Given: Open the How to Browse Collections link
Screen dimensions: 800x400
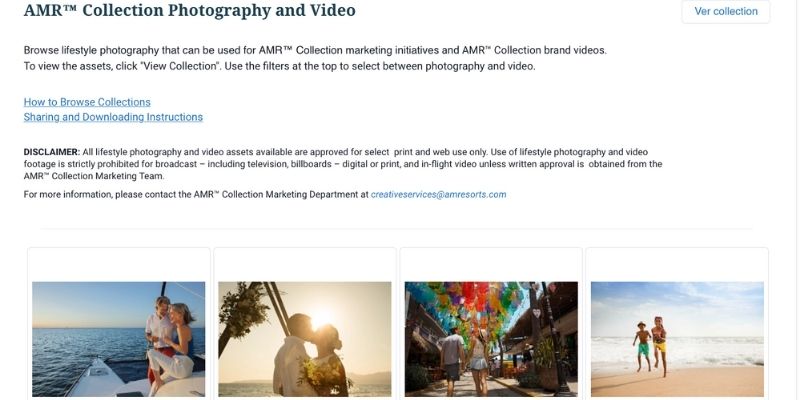Looking at the screenshot, I should [x=87, y=102].
